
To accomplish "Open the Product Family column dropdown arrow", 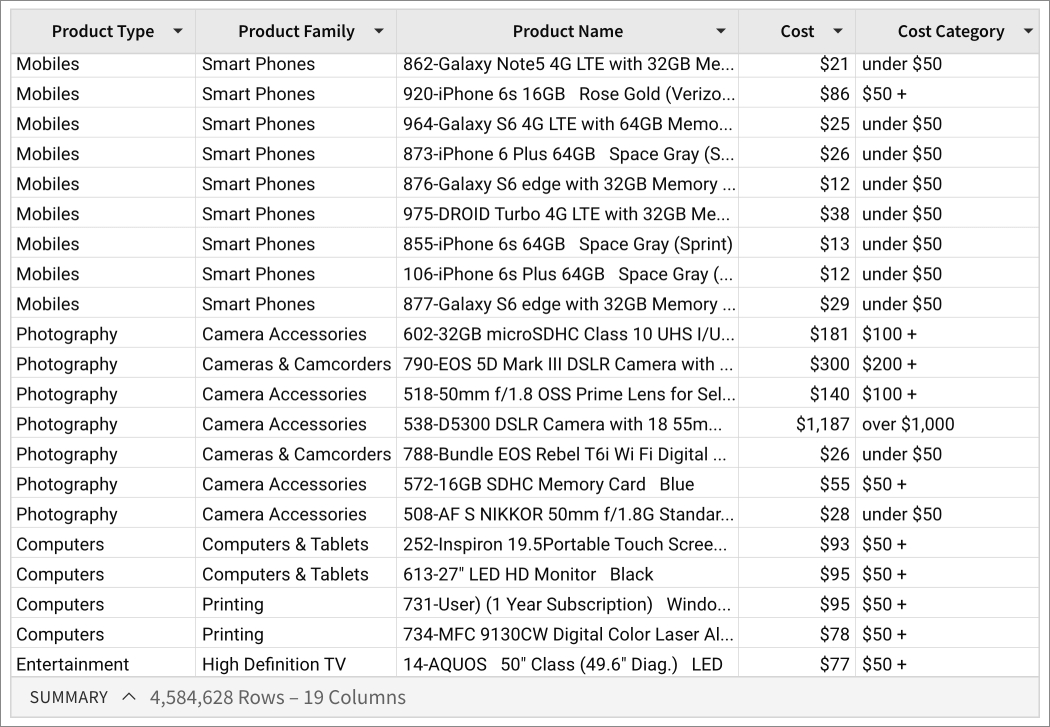I will [x=379, y=31].
